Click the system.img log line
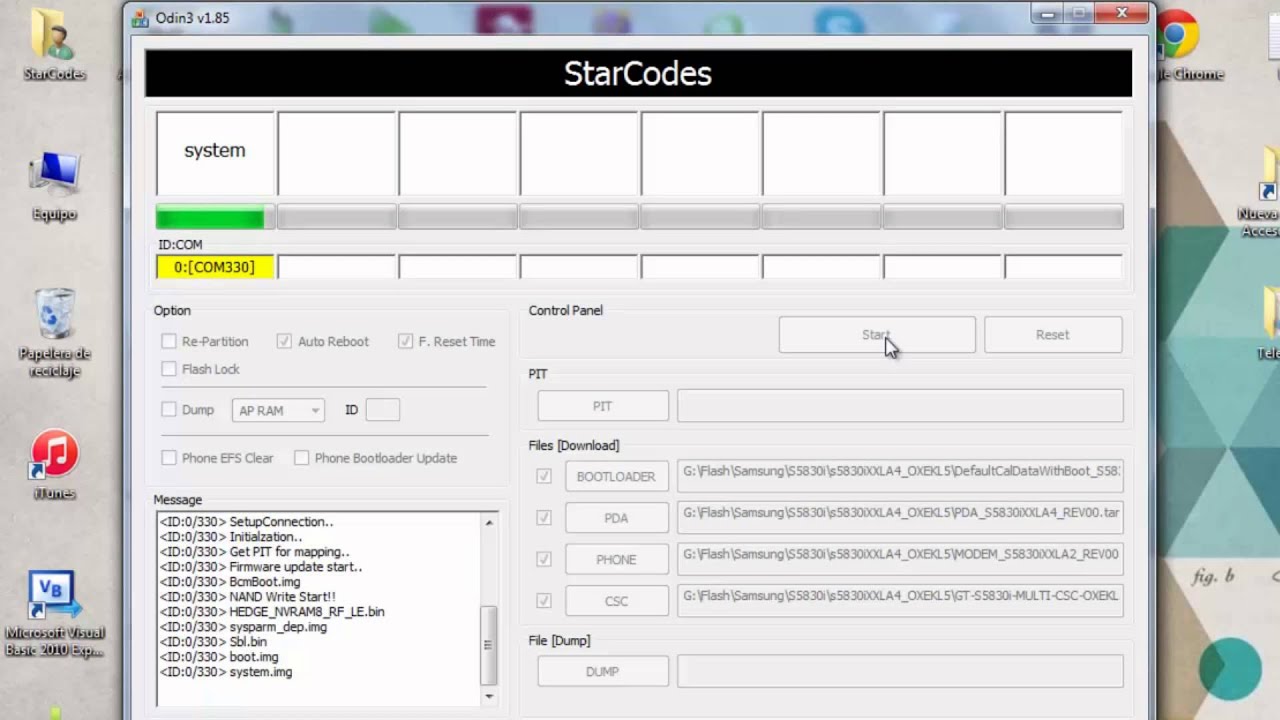Image resolution: width=1280 pixels, height=720 pixels. click(x=226, y=672)
